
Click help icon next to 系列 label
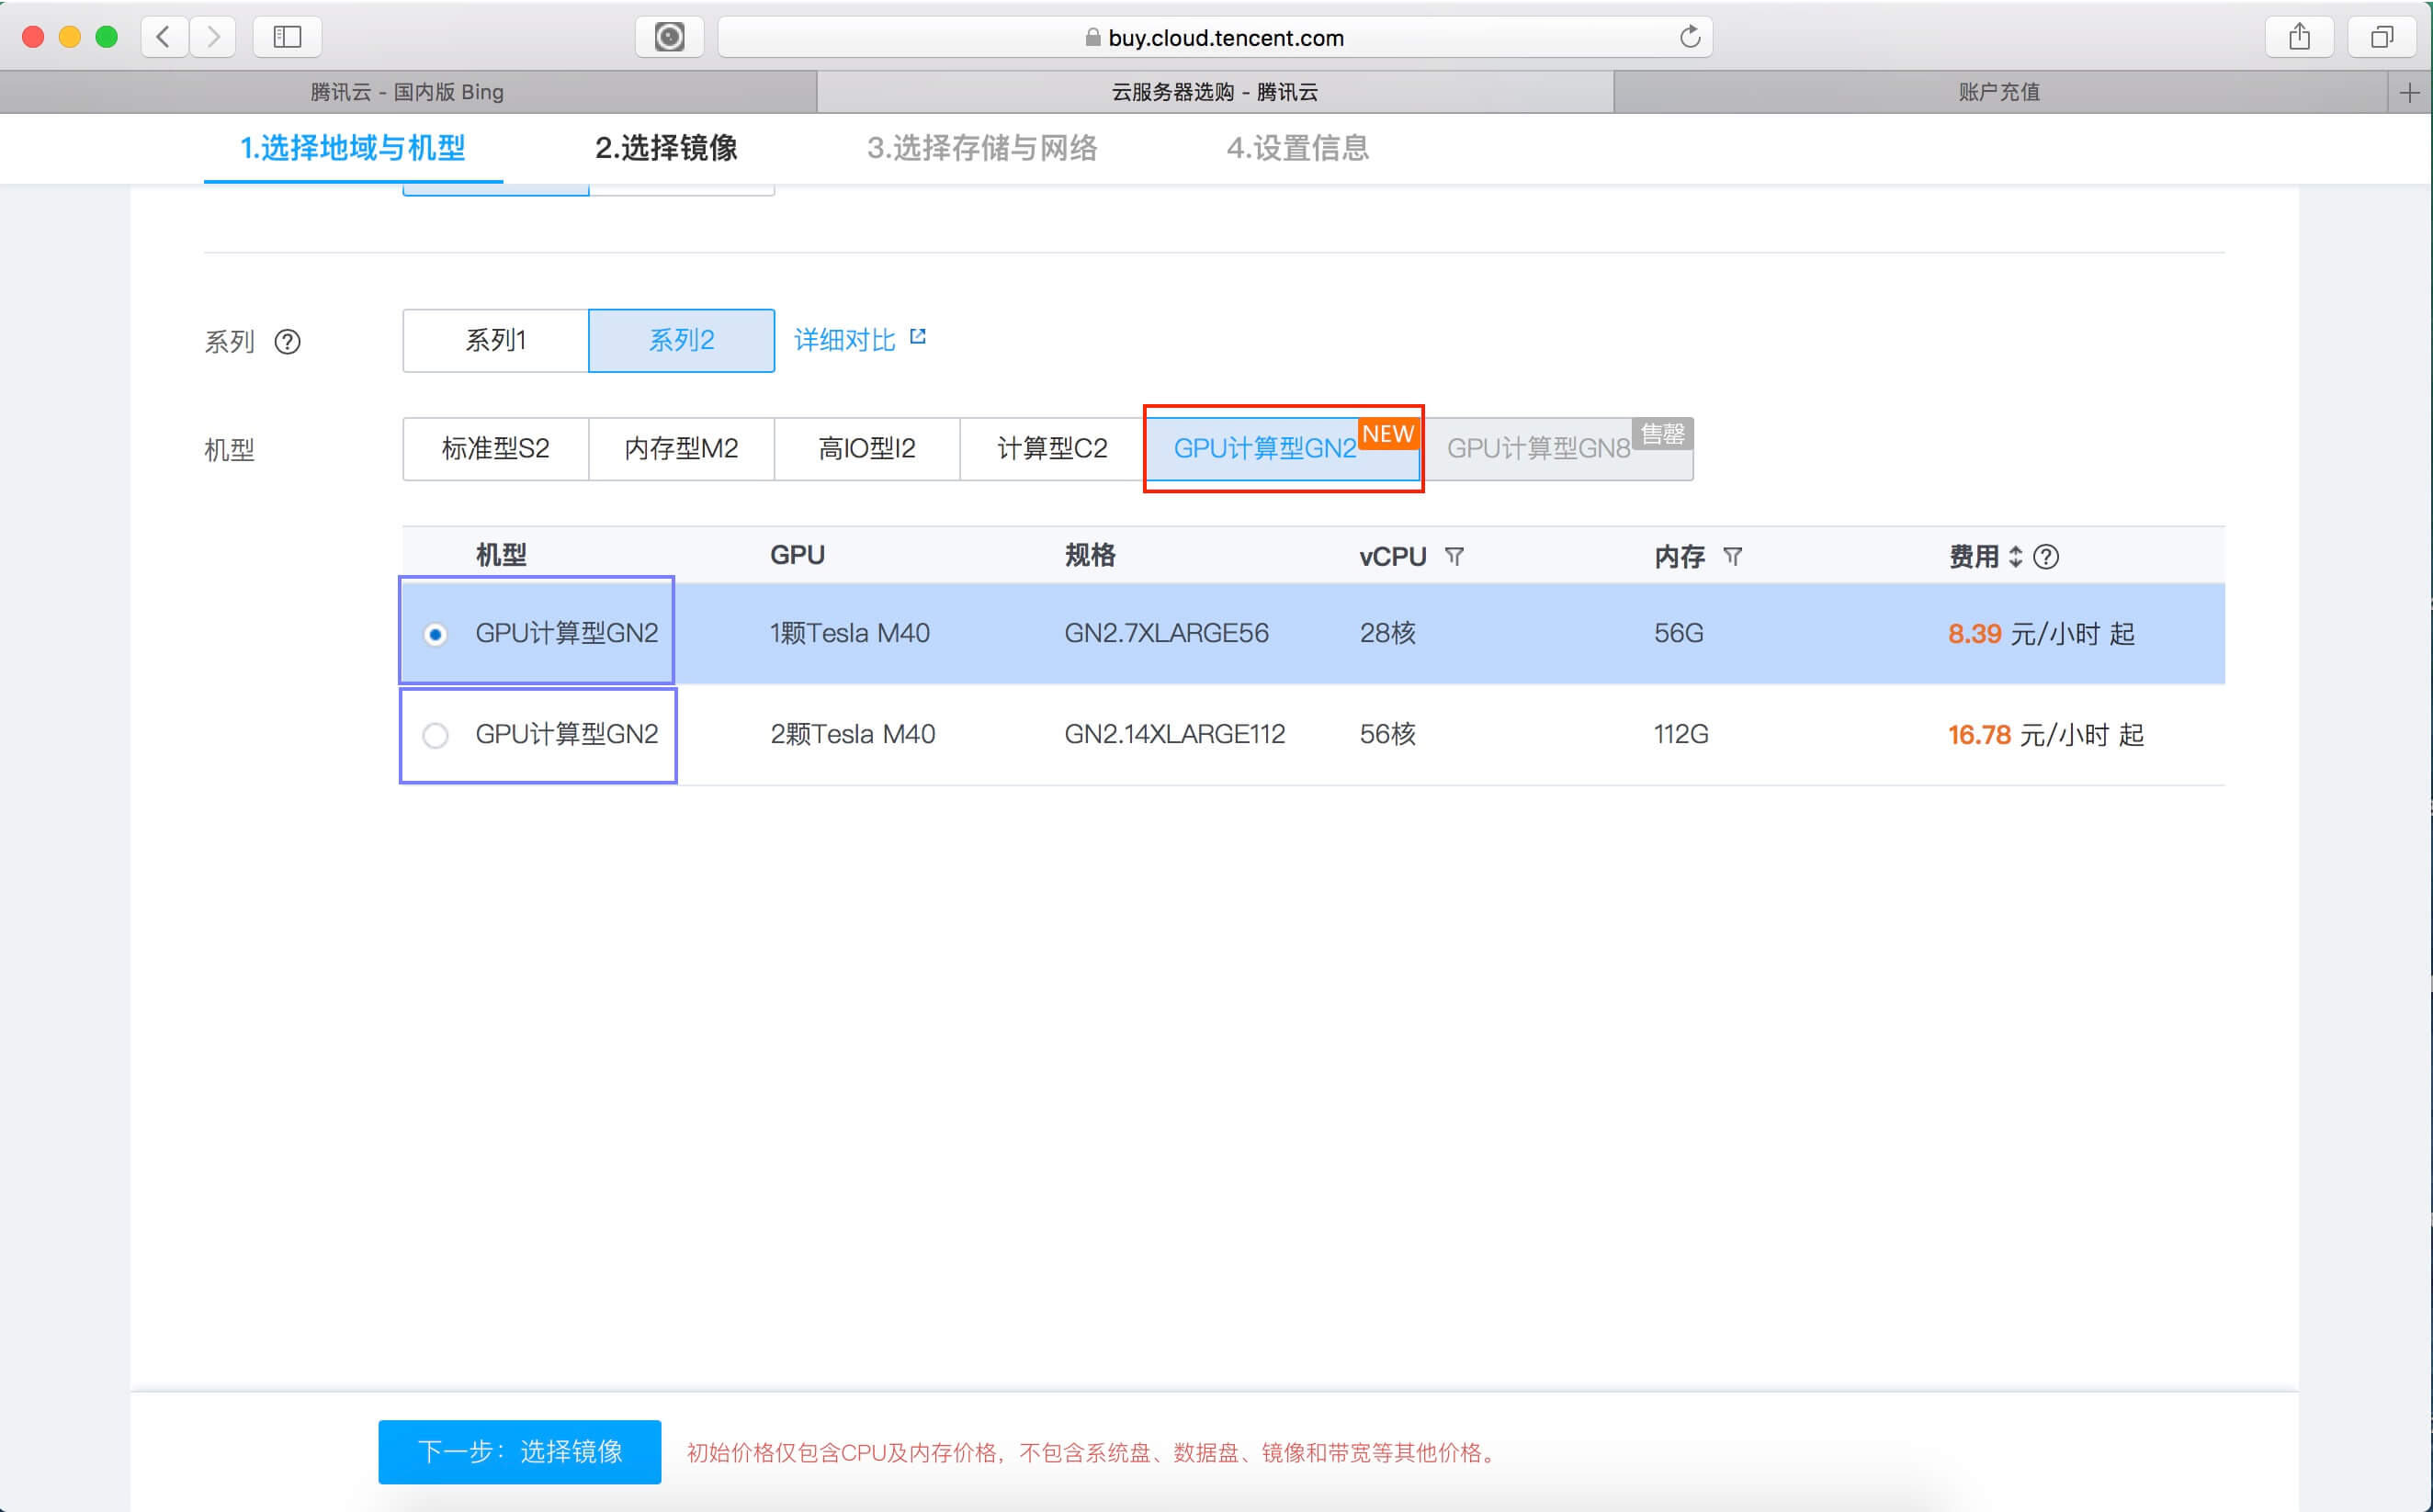pos(287,342)
